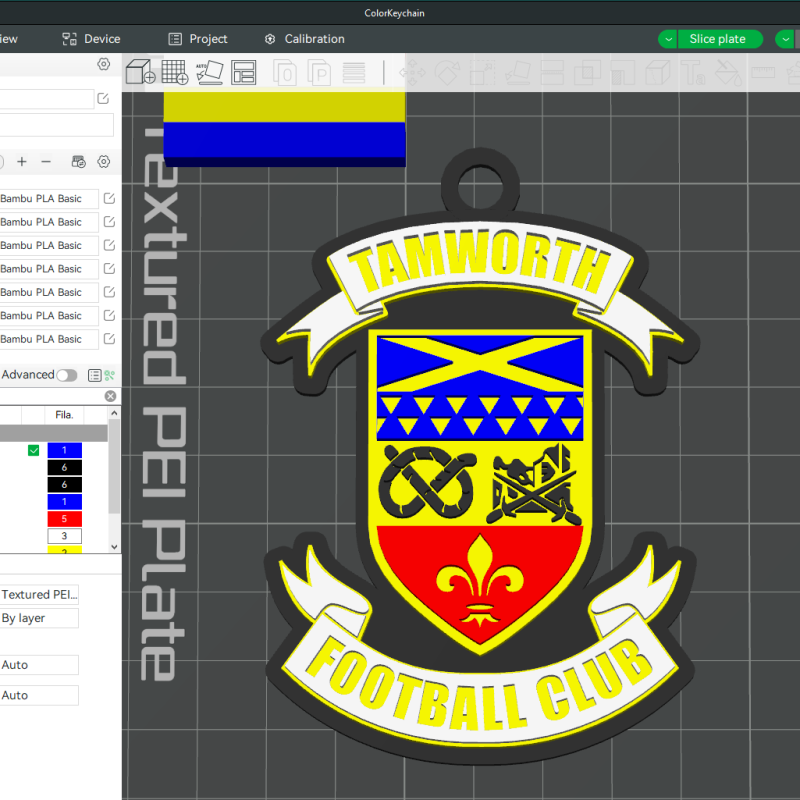Screen dimensions: 800x800
Task: Click the Arrange all objects icon
Action: coord(243,72)
